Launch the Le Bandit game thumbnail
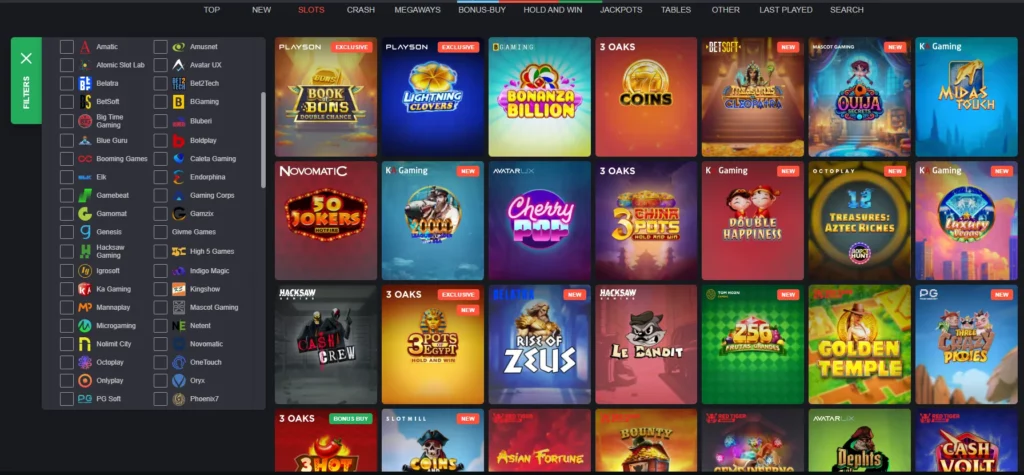 (x=646, y=344)
